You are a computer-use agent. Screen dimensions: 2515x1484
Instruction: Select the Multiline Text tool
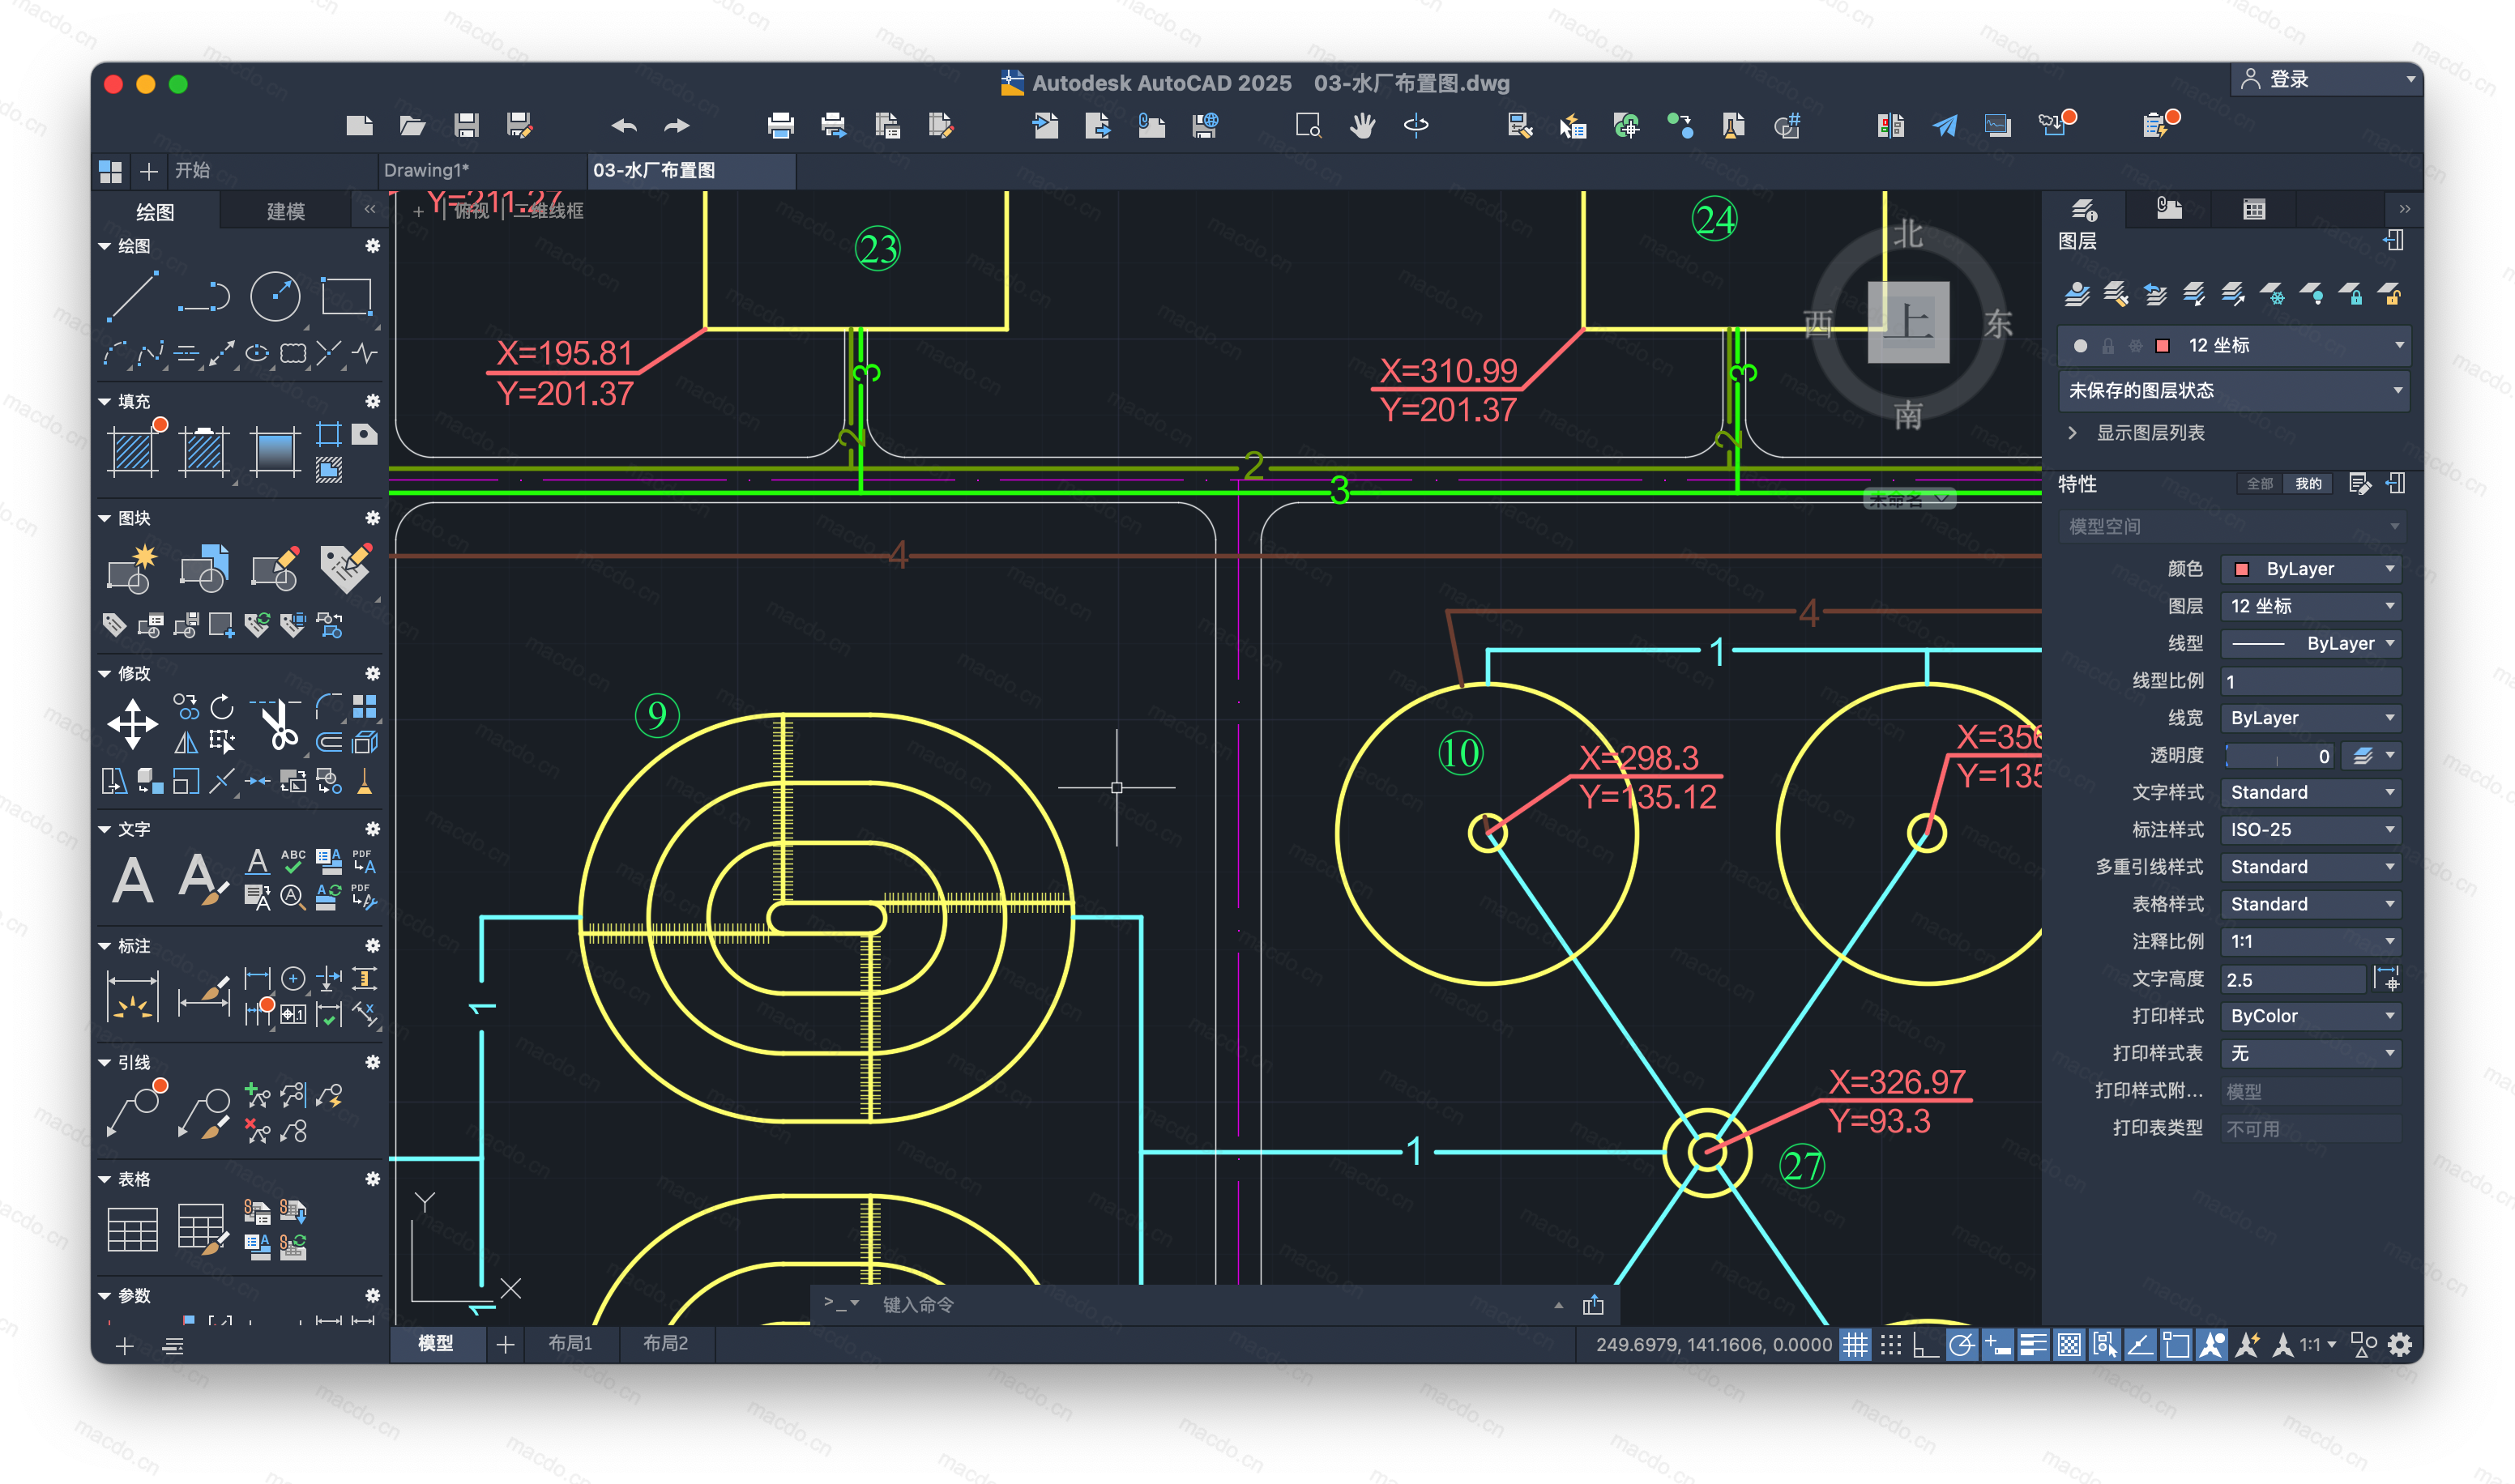point(132,880)
